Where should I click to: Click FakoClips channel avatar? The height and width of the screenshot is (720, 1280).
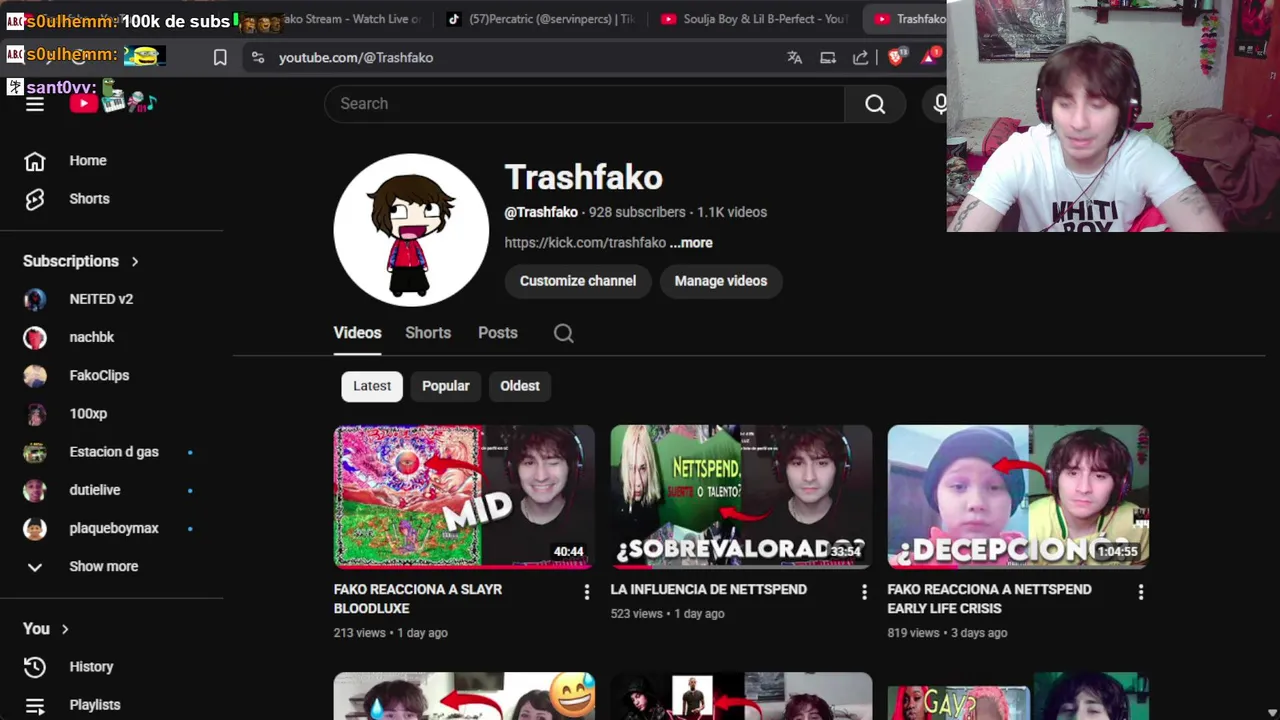pyautogui.click(x=35, y=376)
